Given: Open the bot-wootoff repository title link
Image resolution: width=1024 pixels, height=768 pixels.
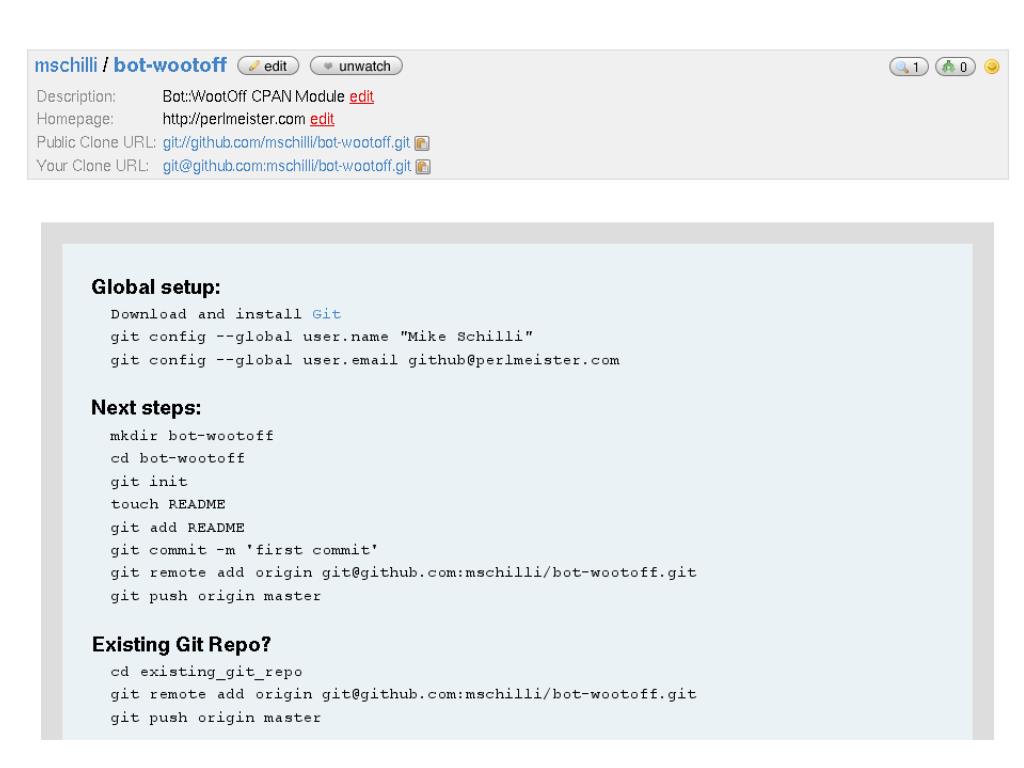Looking at the screenshot, I should 170,65.
